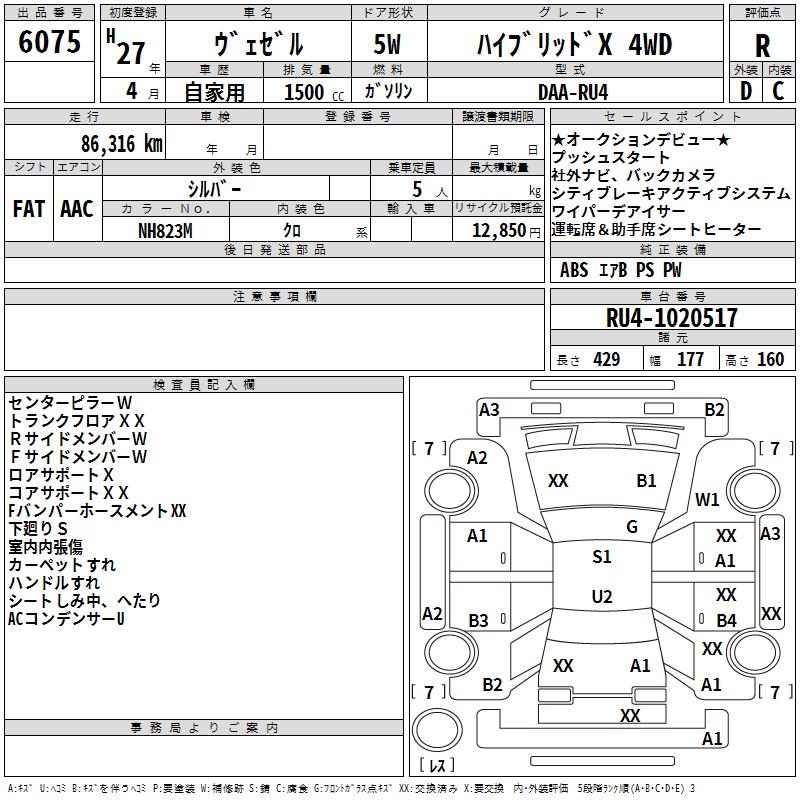
Task: Click the S1 mark on roof diagram
Action: pos(602,556)
